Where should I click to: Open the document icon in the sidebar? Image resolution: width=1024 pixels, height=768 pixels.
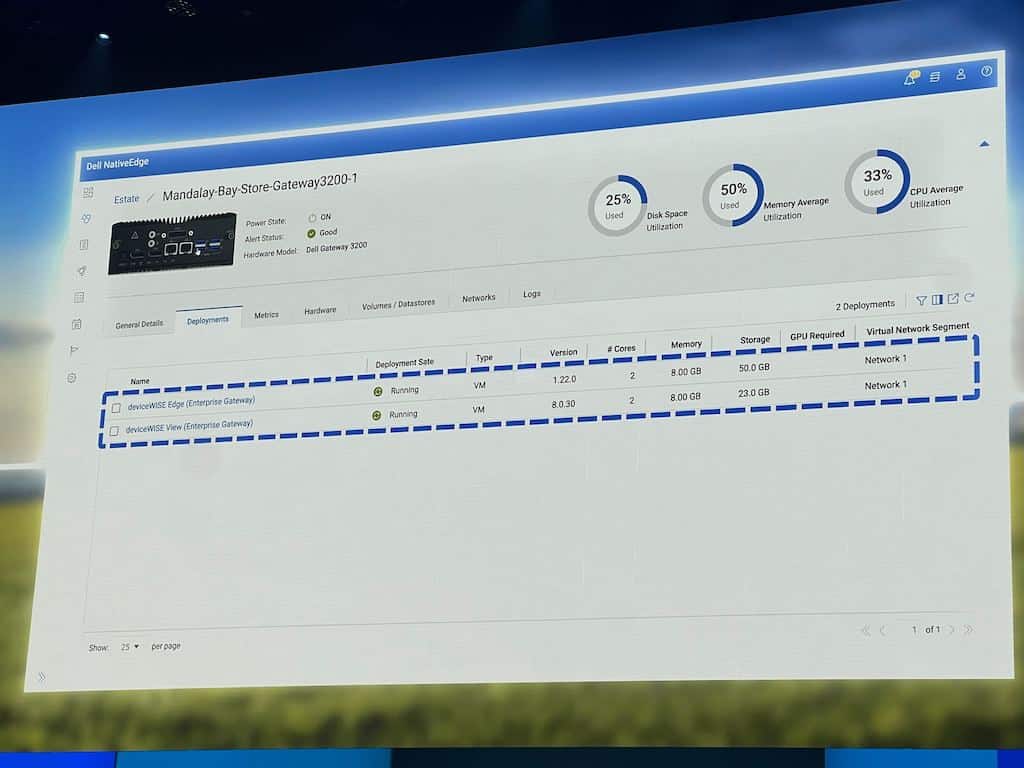click(84, 245)
